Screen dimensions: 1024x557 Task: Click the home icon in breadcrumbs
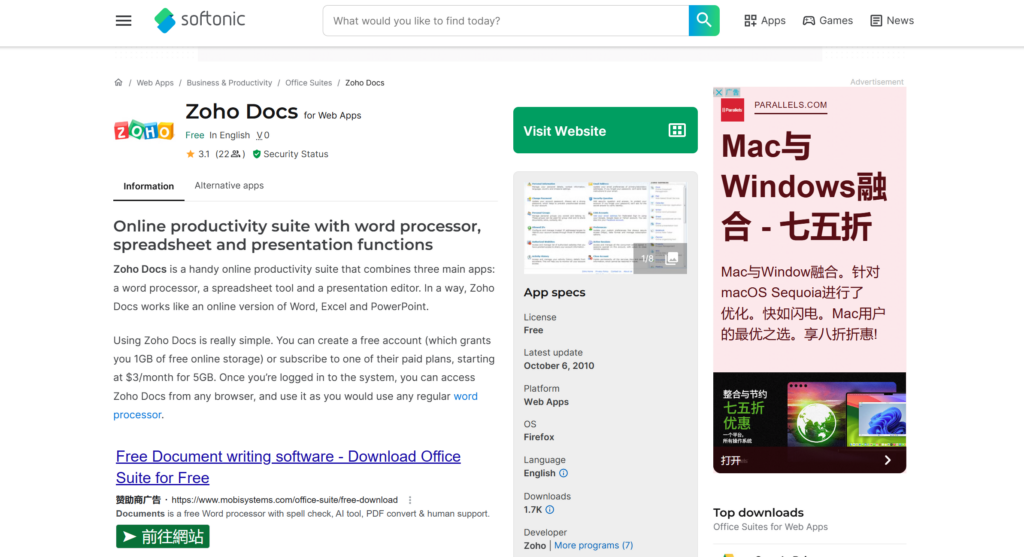118,83
